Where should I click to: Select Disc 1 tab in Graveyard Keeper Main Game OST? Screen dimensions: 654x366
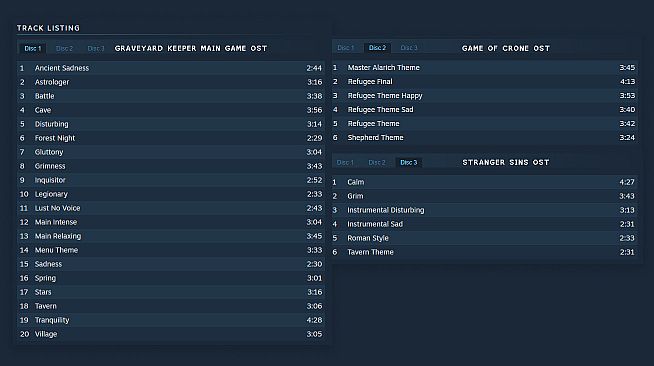point(33,48)
